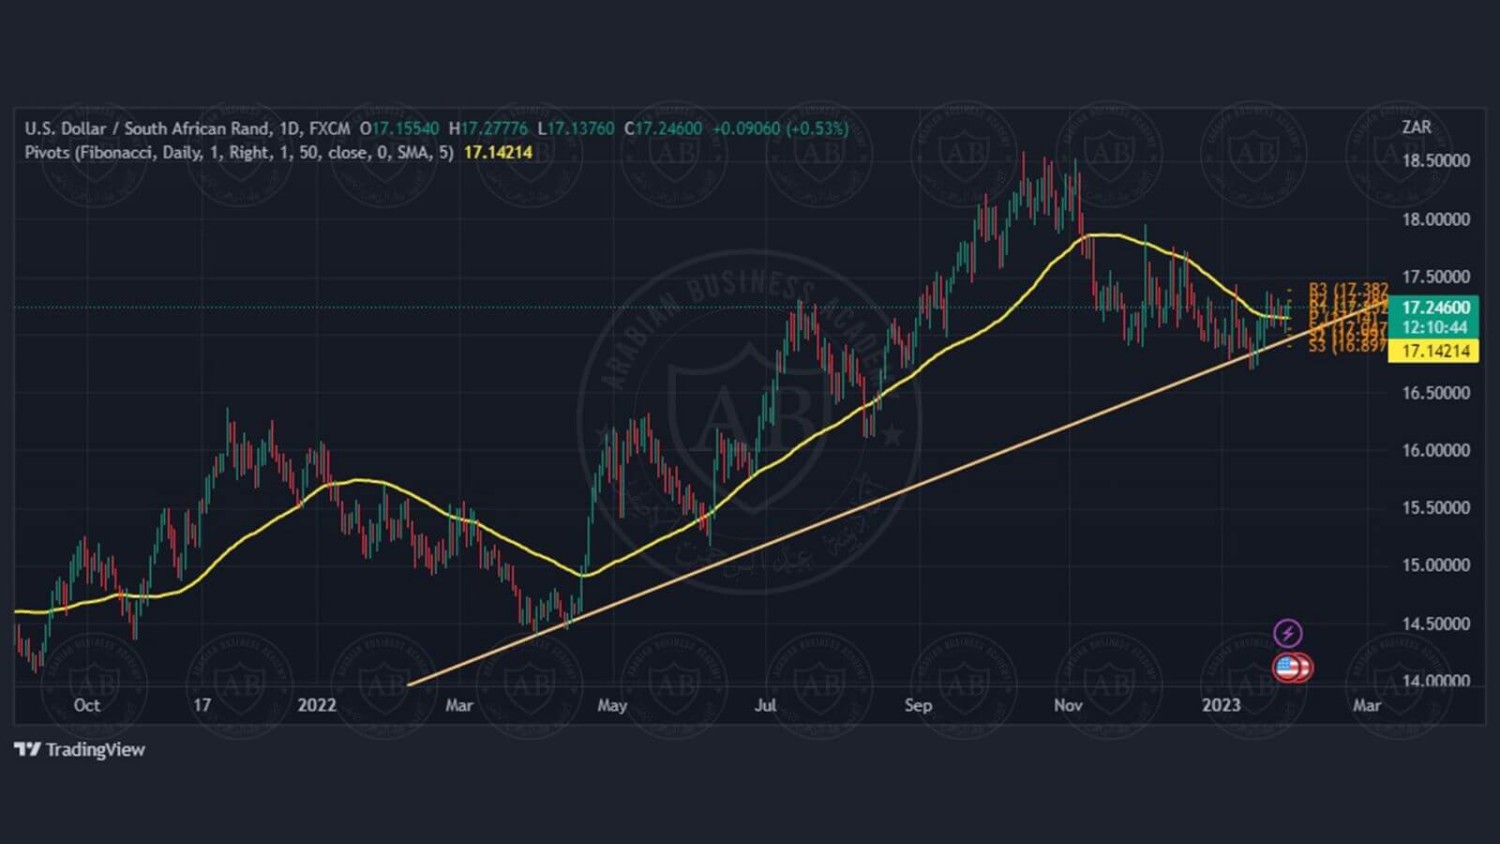Click the Mar label between 2022 and May
The image size is (1500, 844).
click(459, 705)
